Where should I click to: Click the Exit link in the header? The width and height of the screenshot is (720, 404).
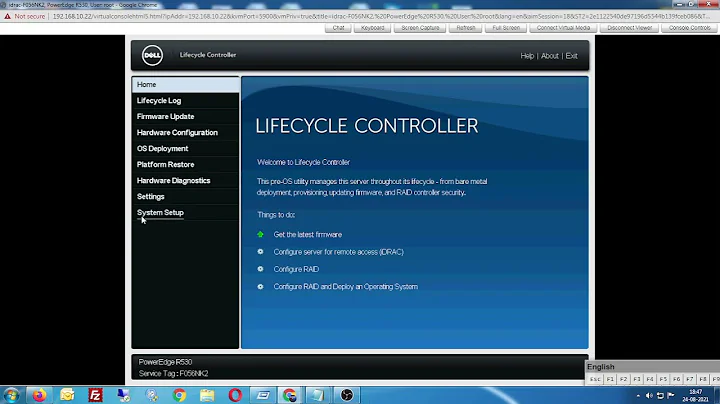point(571,56)
